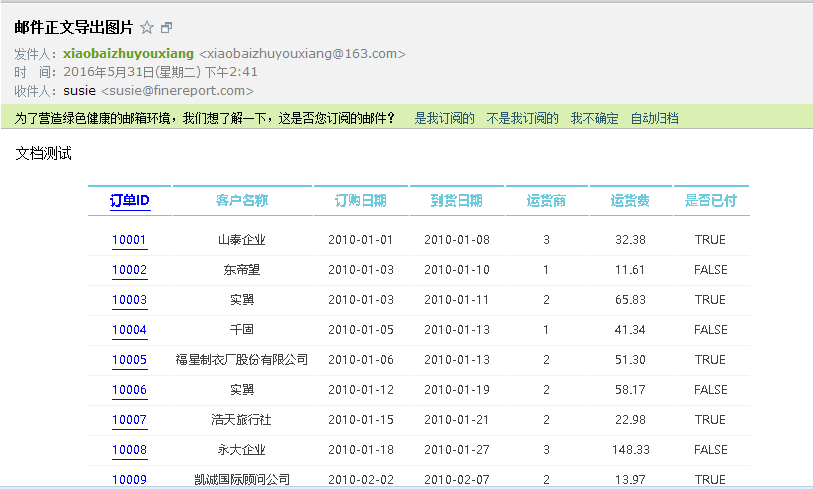Click freight value 22.98
Viewport: 813px width, 489px height.
coord(630,421)
